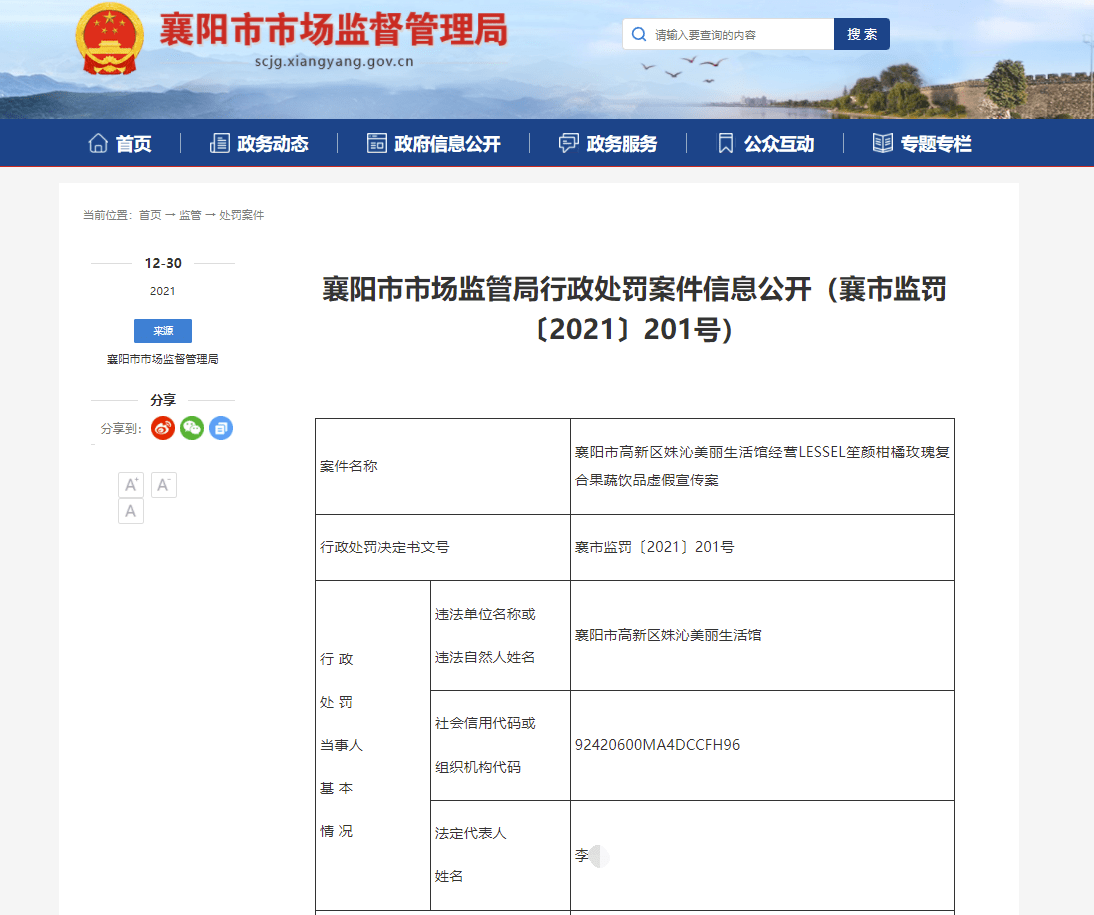
Task: Open the 政府信息公开 menu item
Action: pyautogui.click(x=433, y=144)
